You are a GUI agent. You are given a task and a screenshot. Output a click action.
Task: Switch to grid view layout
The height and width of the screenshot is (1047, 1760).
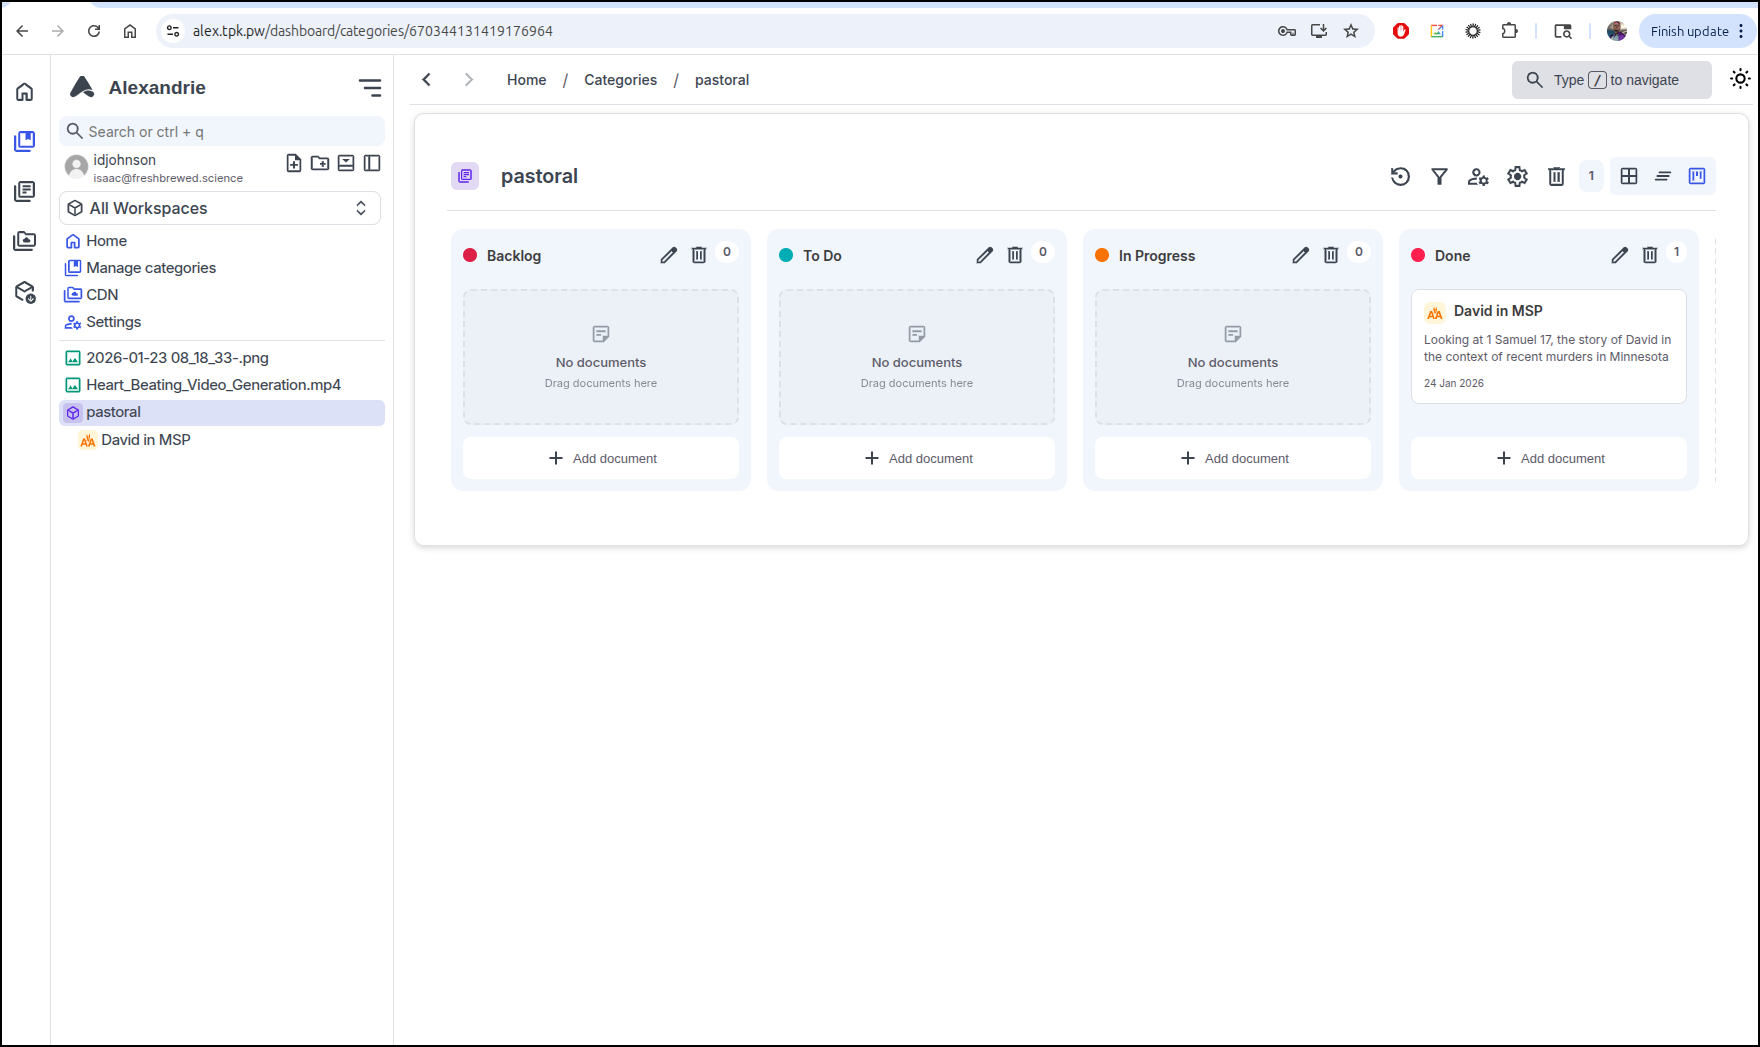[x=1629, y=176]
